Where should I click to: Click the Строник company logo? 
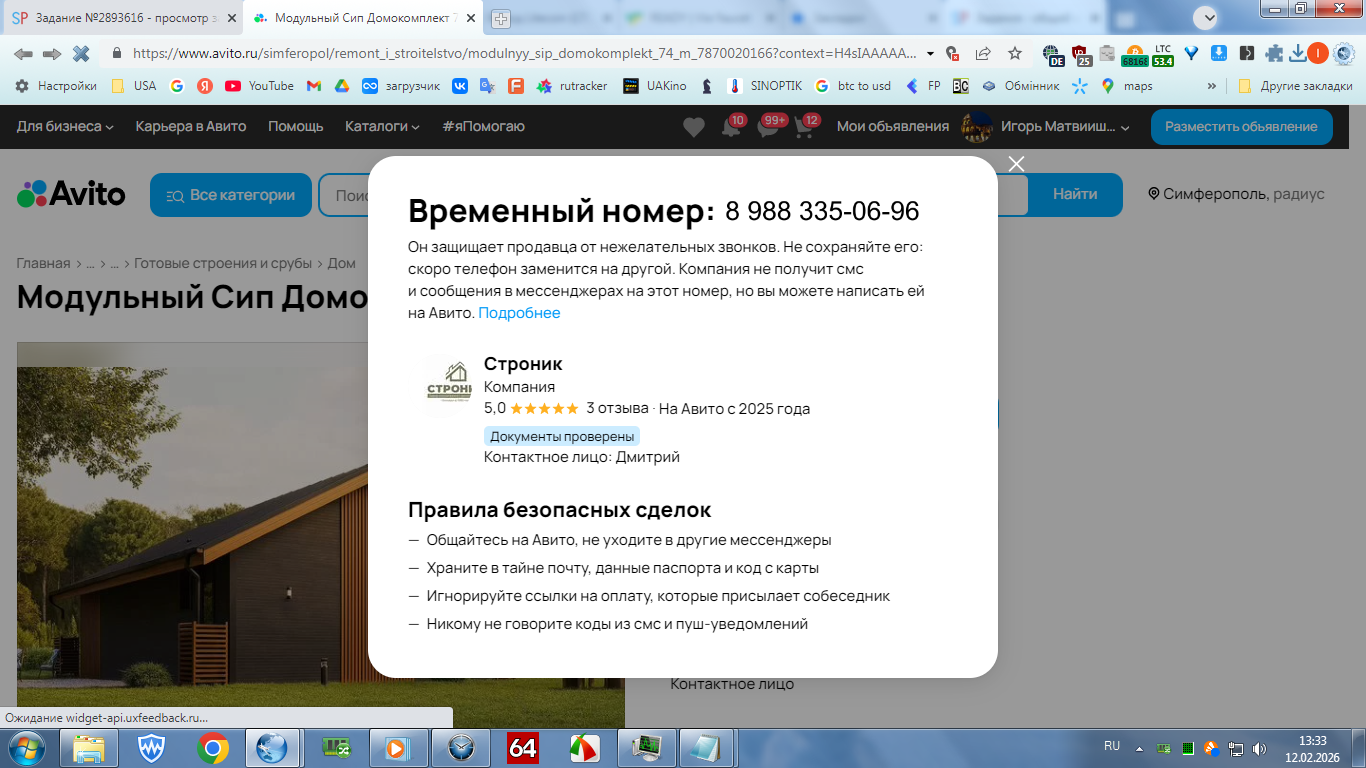tap(449, 385)
